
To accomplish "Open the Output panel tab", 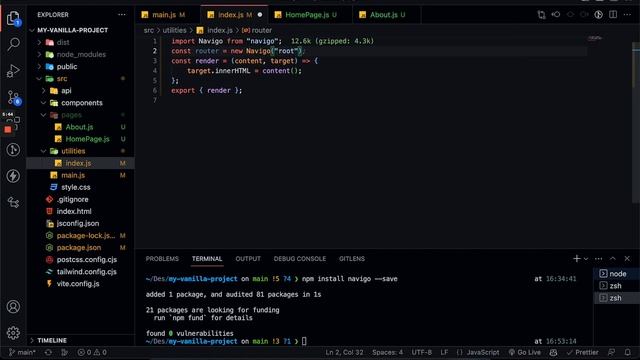I will [248, 259].
